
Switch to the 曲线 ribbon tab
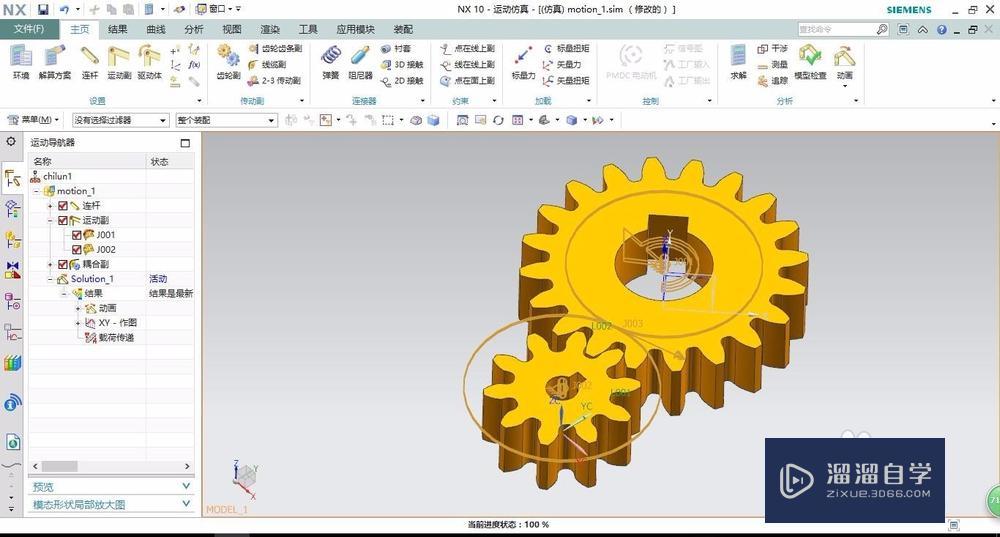pos(156,29)
